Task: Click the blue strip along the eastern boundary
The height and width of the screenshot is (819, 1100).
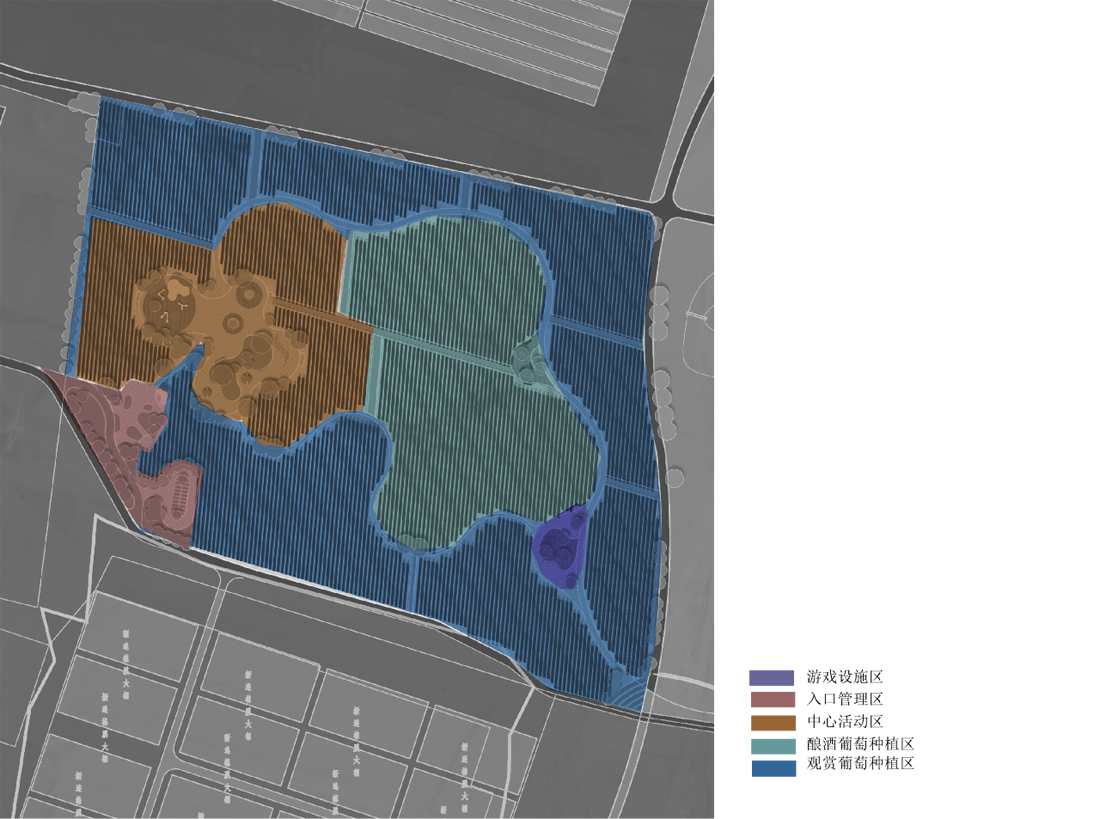Action: tap(630, 420)
